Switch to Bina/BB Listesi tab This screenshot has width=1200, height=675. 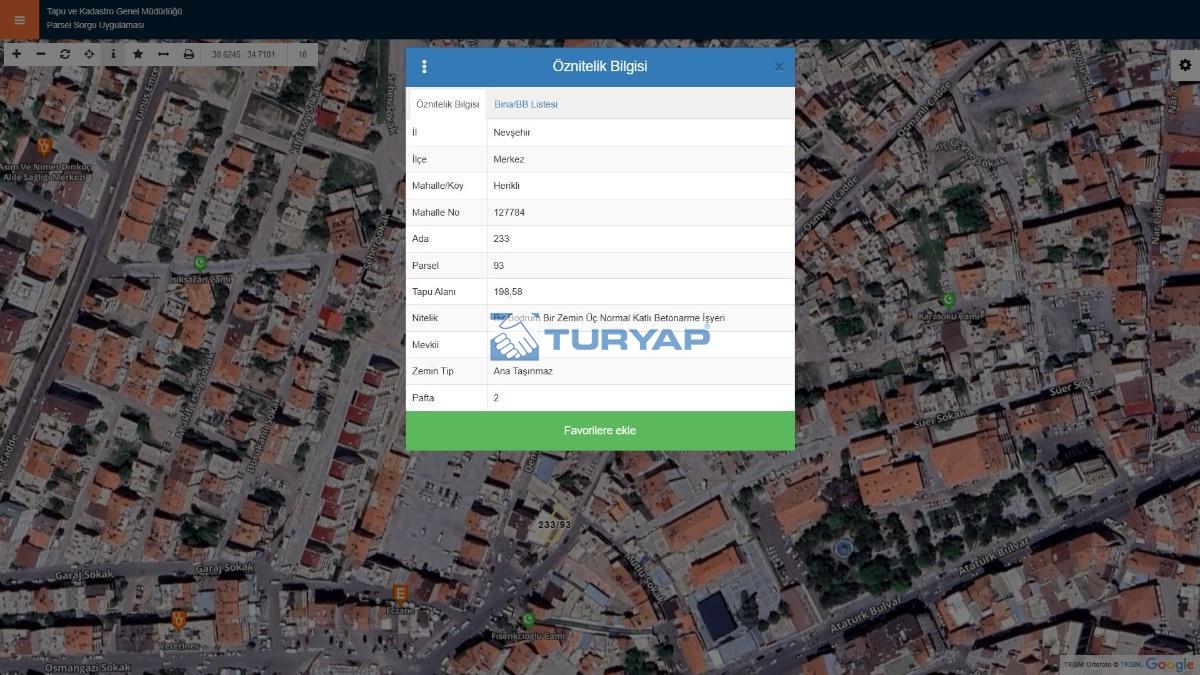tap(526, 104)
